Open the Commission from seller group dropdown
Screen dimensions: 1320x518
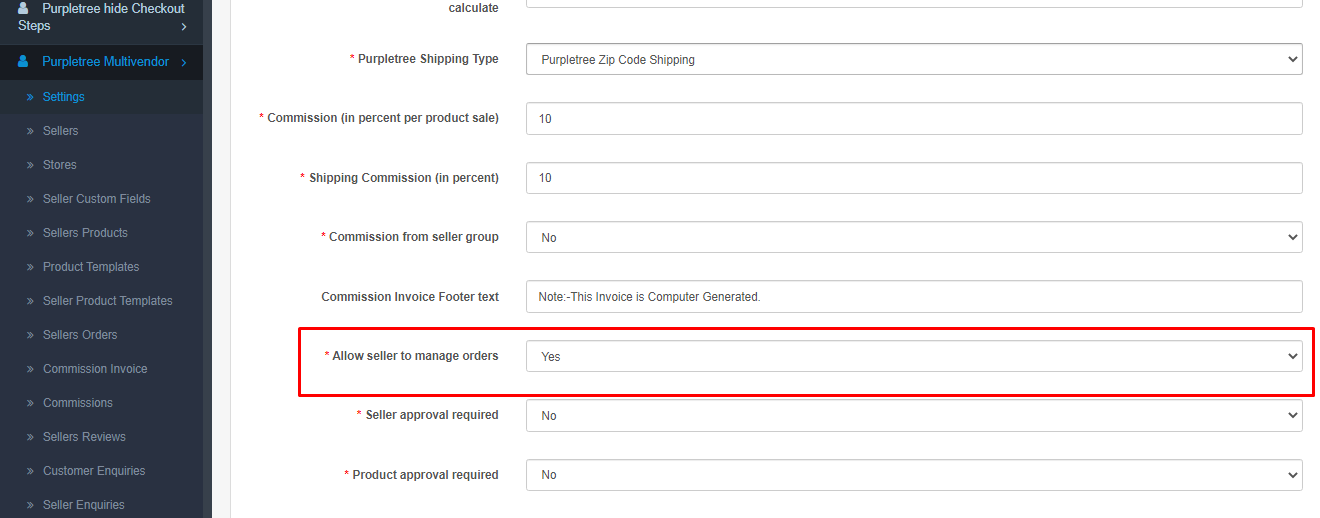pos(914,237)
